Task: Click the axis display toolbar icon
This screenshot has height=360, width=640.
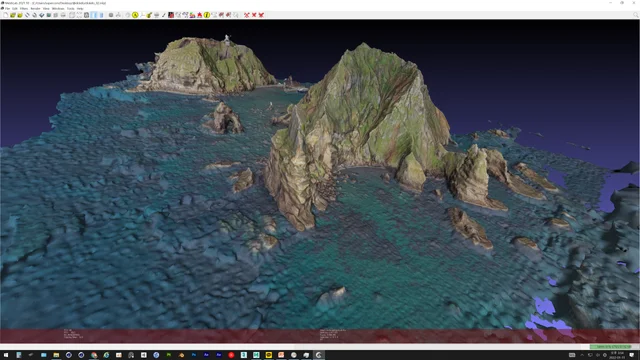Action: (x=118, y=15)
